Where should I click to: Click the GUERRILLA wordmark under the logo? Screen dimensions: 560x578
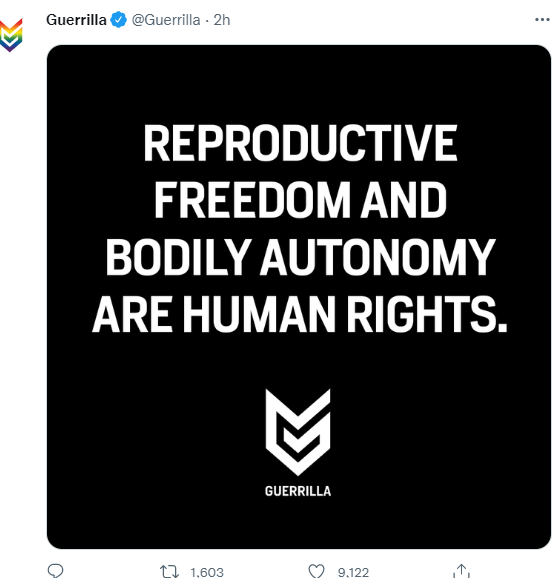(x=298, y=491)
